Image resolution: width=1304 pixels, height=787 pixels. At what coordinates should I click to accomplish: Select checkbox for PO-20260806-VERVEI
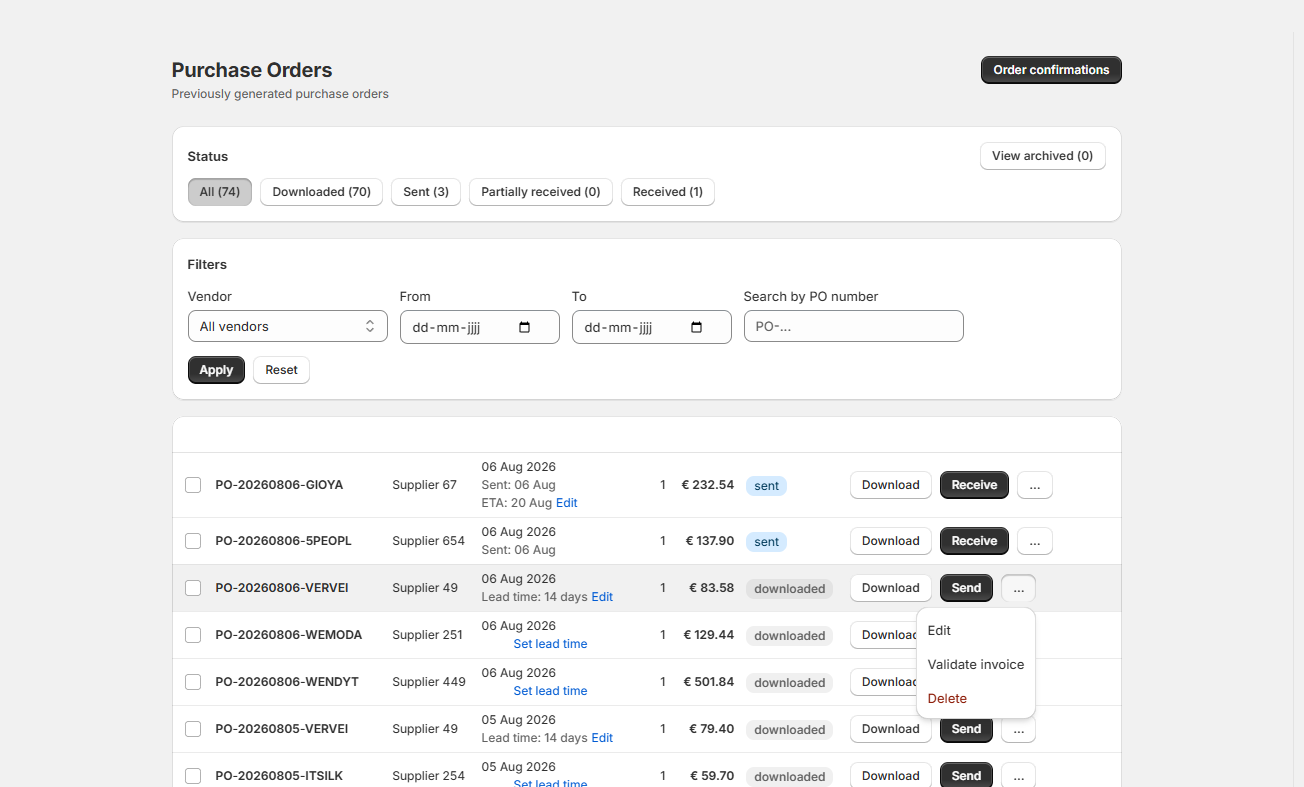pyautogui.click(x=193, y=588)
